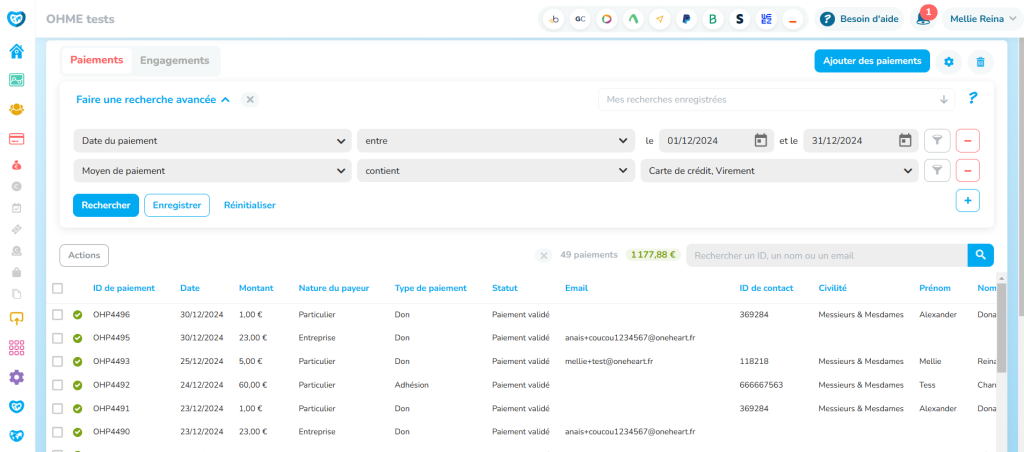Open the PayPal integration icon
Viewport: 1024px width, 452px height.
pos(686,19)
